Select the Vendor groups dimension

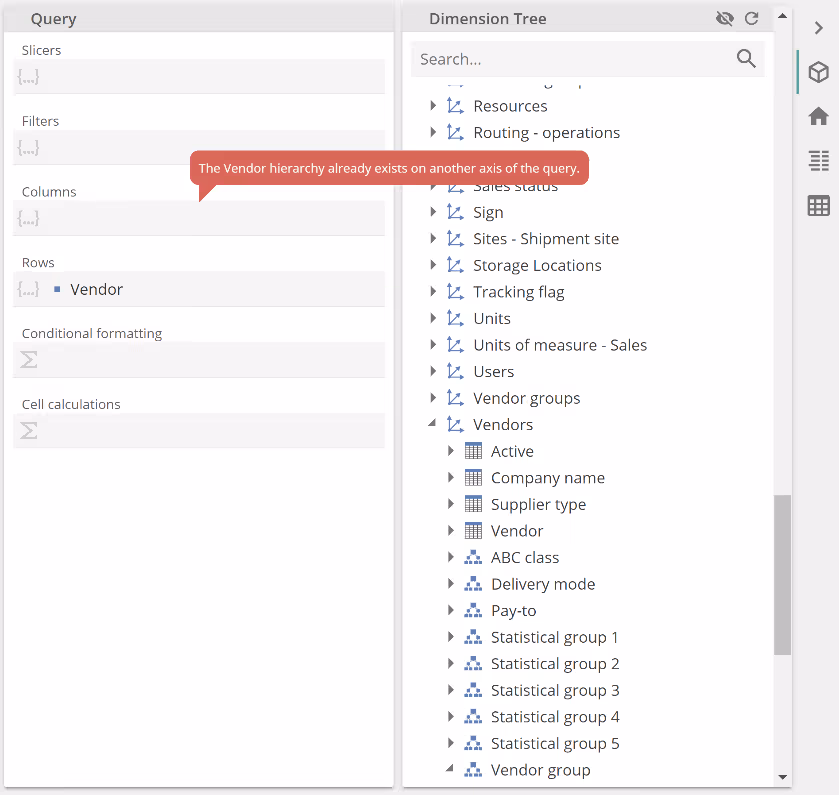pos(526,398)
